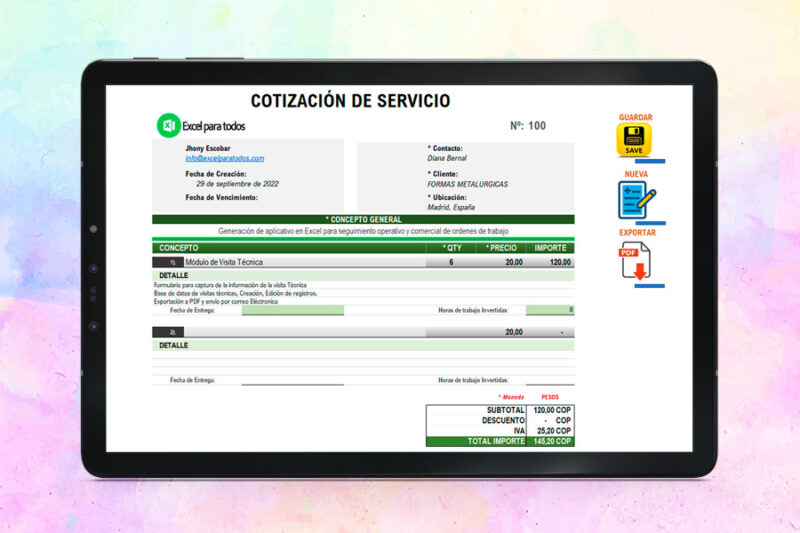
Task: Select the detail line about Formulario para captura
Action: 230,285
